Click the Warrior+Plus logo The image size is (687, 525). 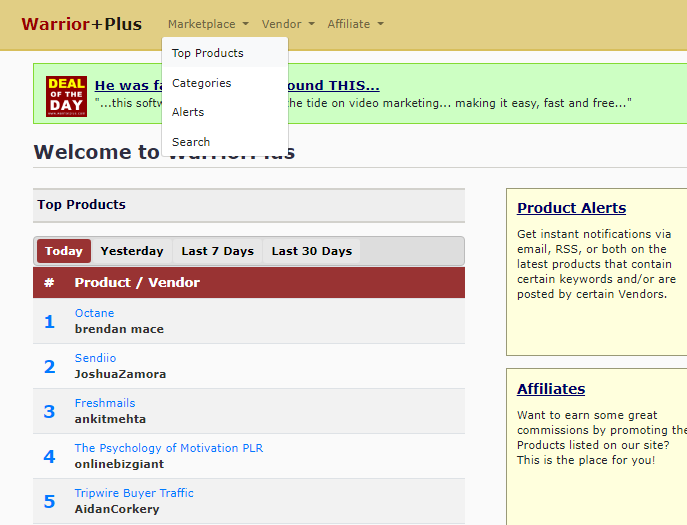pyautogui.click(x=81, y=24)
